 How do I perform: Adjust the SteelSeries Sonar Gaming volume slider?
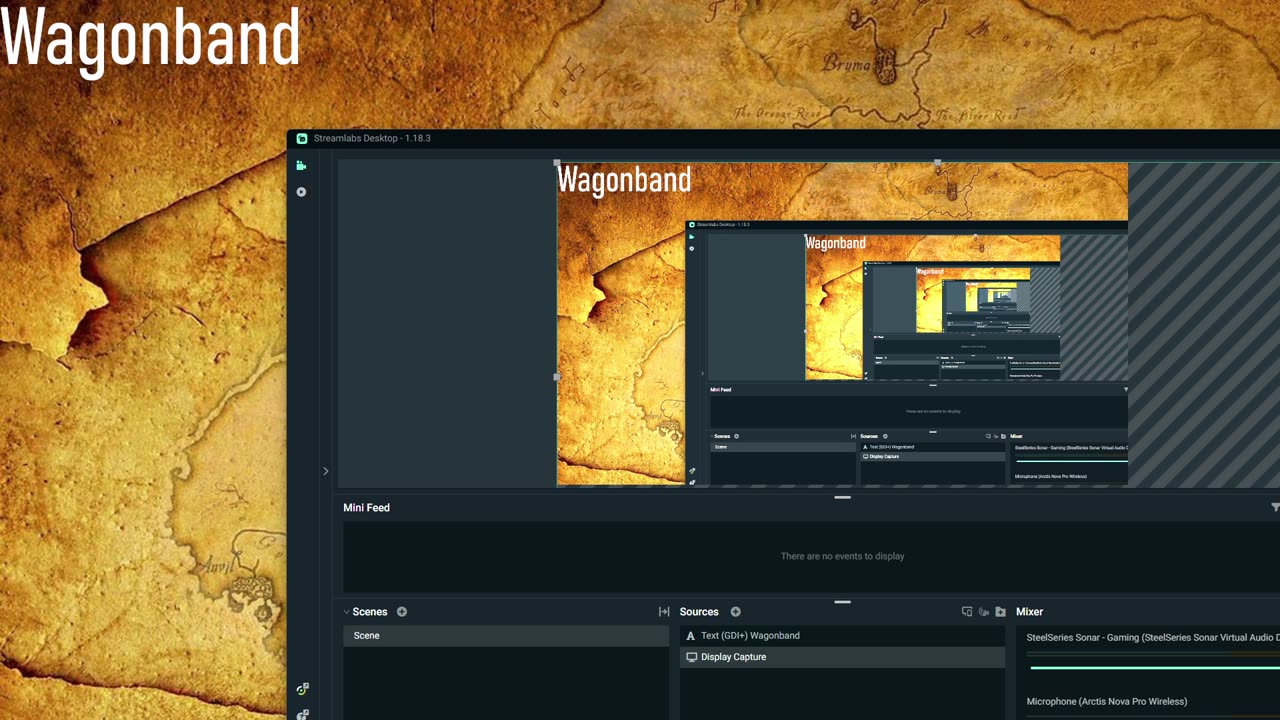point(1155,667)
